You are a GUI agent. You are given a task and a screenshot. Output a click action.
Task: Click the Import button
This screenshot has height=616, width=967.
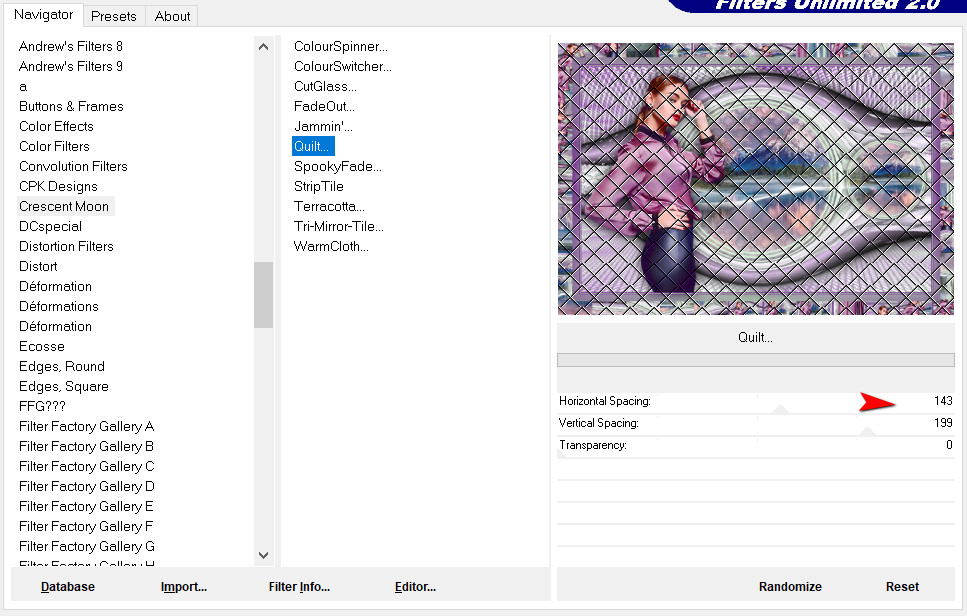(x=183, y=587)
